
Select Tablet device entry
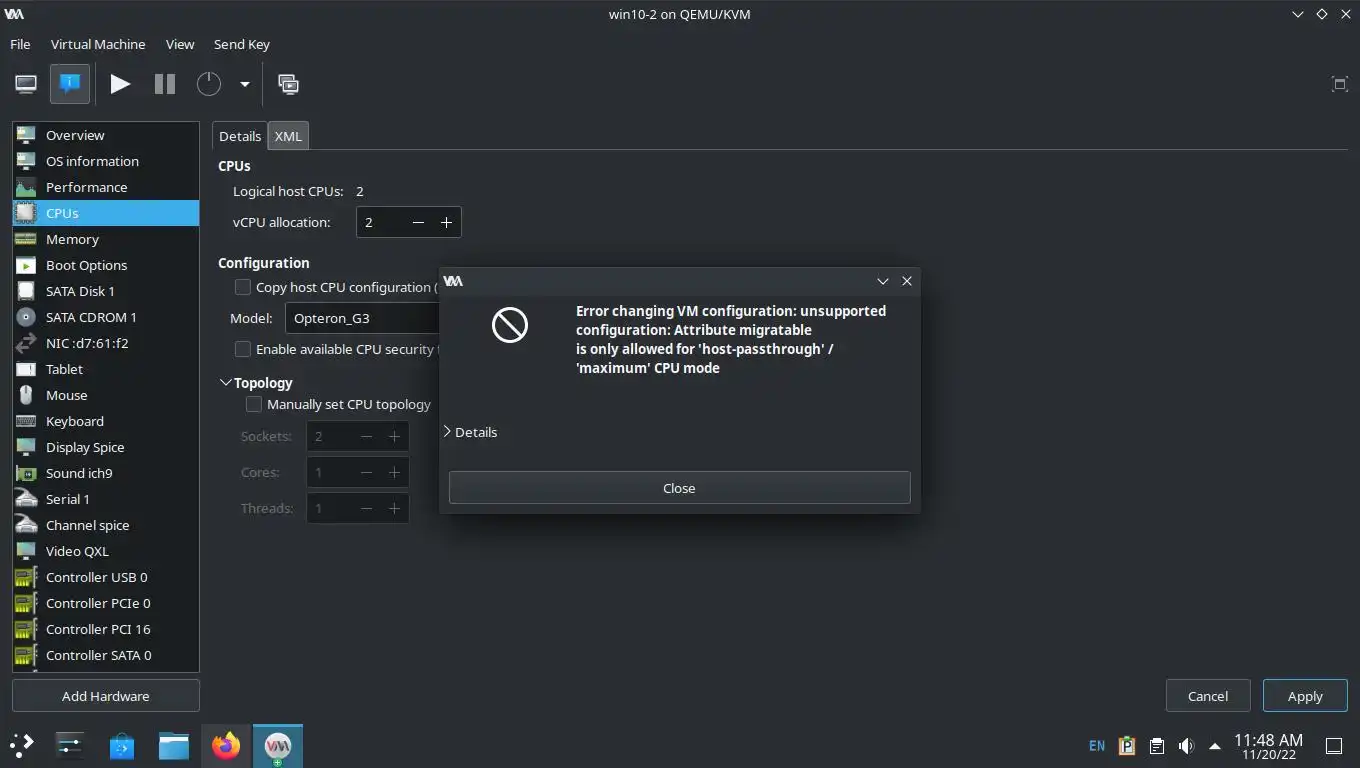[105, 369]
